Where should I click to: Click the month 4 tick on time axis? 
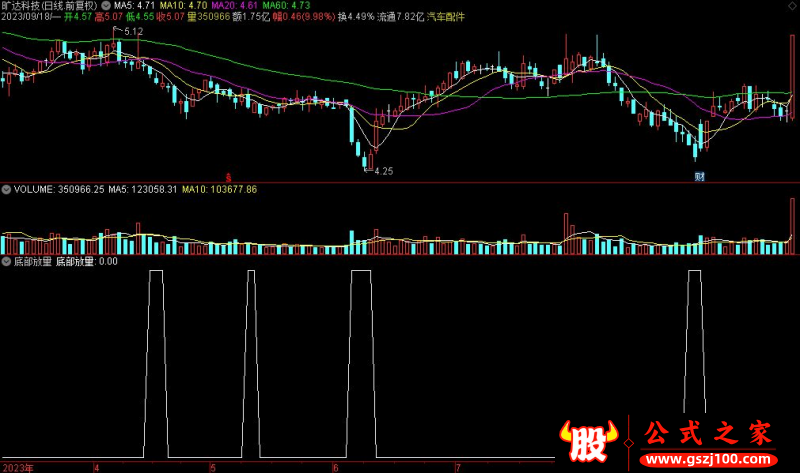coord(97,468)
